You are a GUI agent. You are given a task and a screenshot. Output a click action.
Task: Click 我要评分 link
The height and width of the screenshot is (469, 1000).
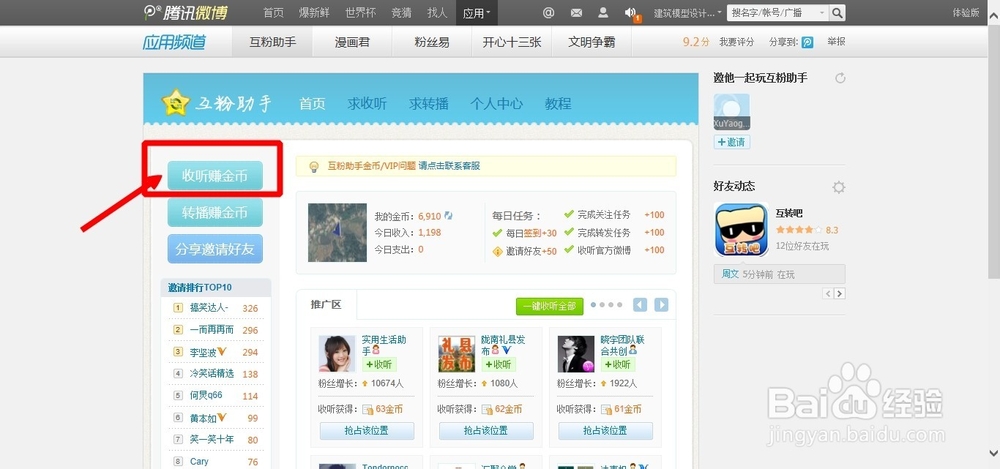[x=737, y=42]
